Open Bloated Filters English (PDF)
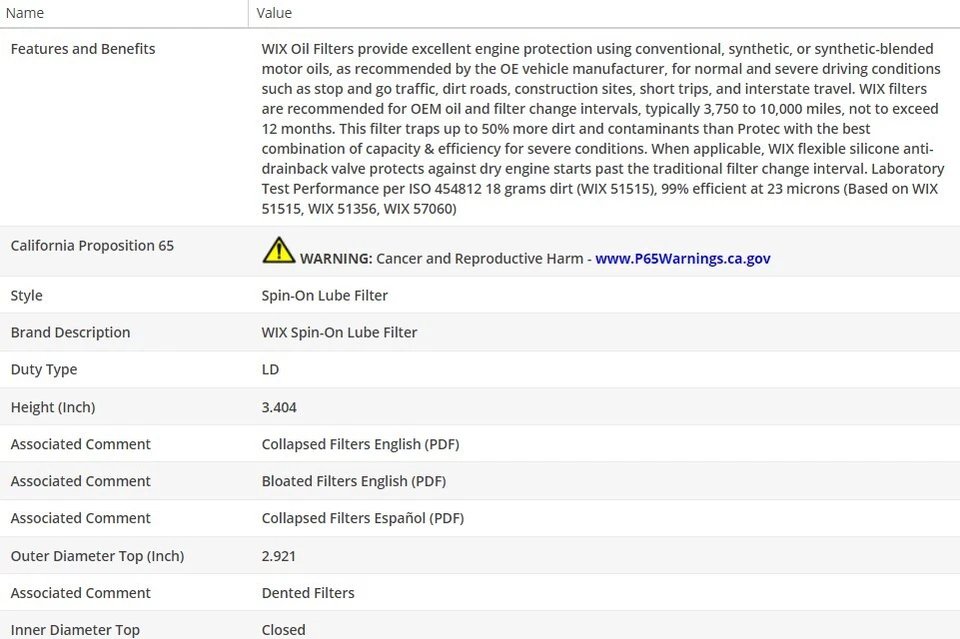 point(353,481)
